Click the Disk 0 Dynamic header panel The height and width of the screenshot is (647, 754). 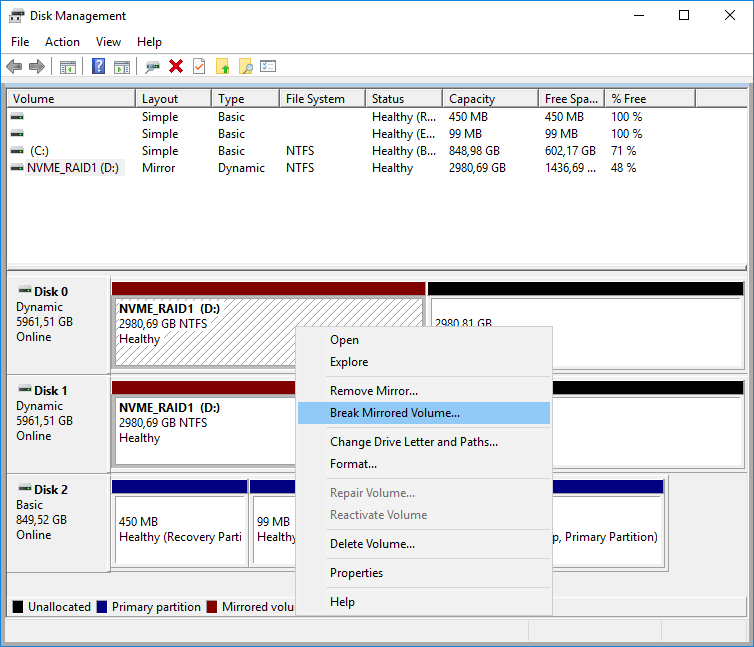(58, 325)
